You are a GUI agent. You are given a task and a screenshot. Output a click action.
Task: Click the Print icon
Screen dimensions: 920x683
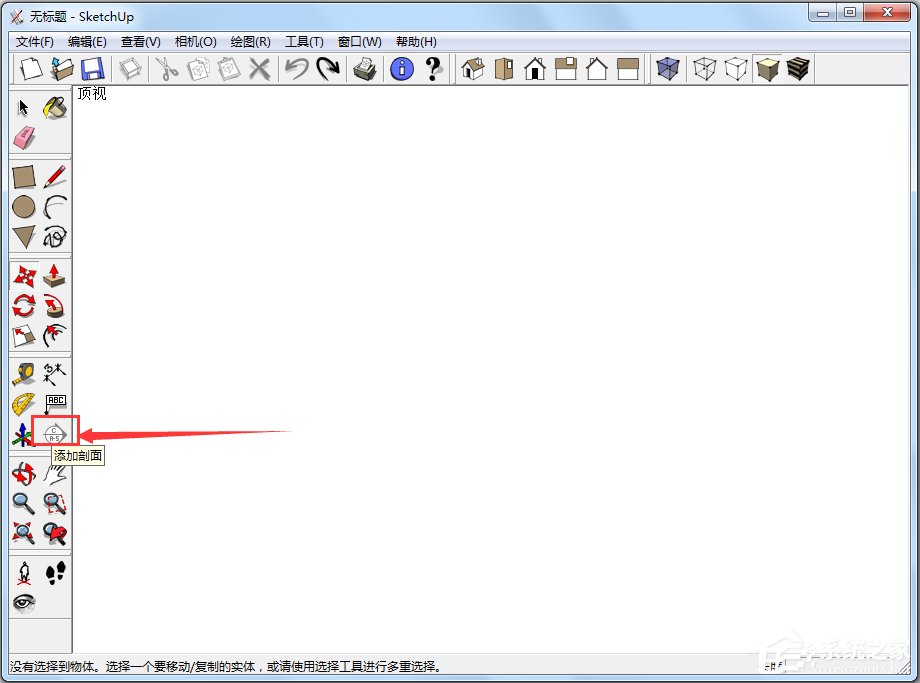[365, 69]
